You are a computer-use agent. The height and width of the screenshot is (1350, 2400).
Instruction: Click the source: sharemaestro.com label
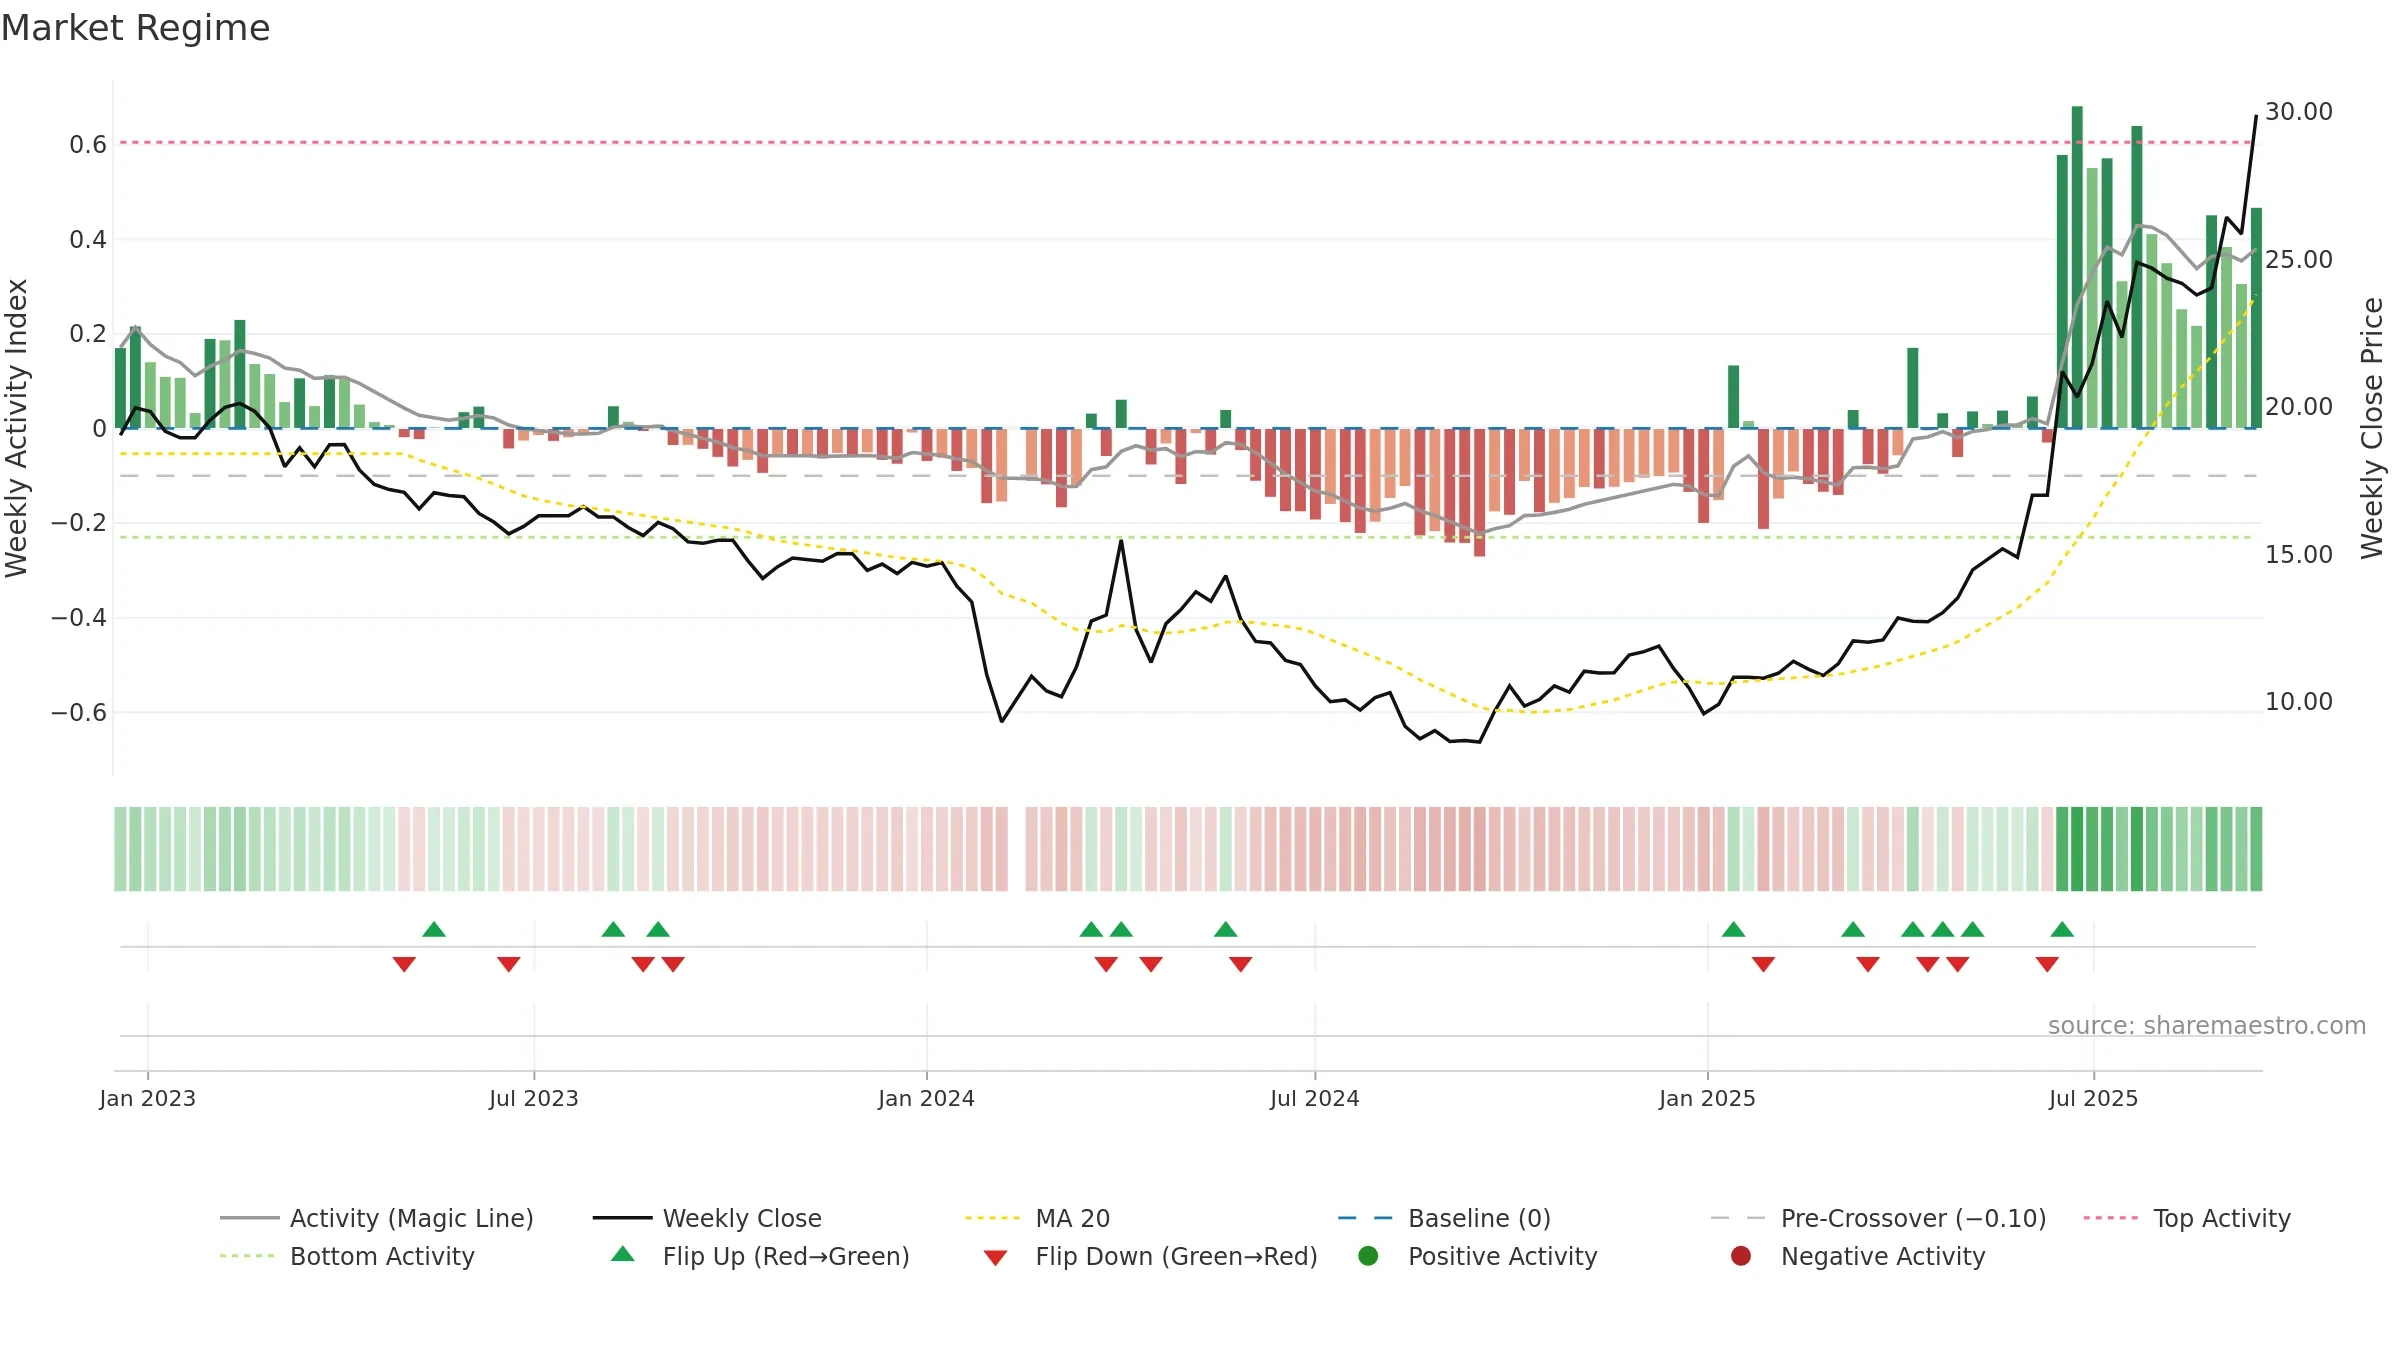pos(2207,1025)
